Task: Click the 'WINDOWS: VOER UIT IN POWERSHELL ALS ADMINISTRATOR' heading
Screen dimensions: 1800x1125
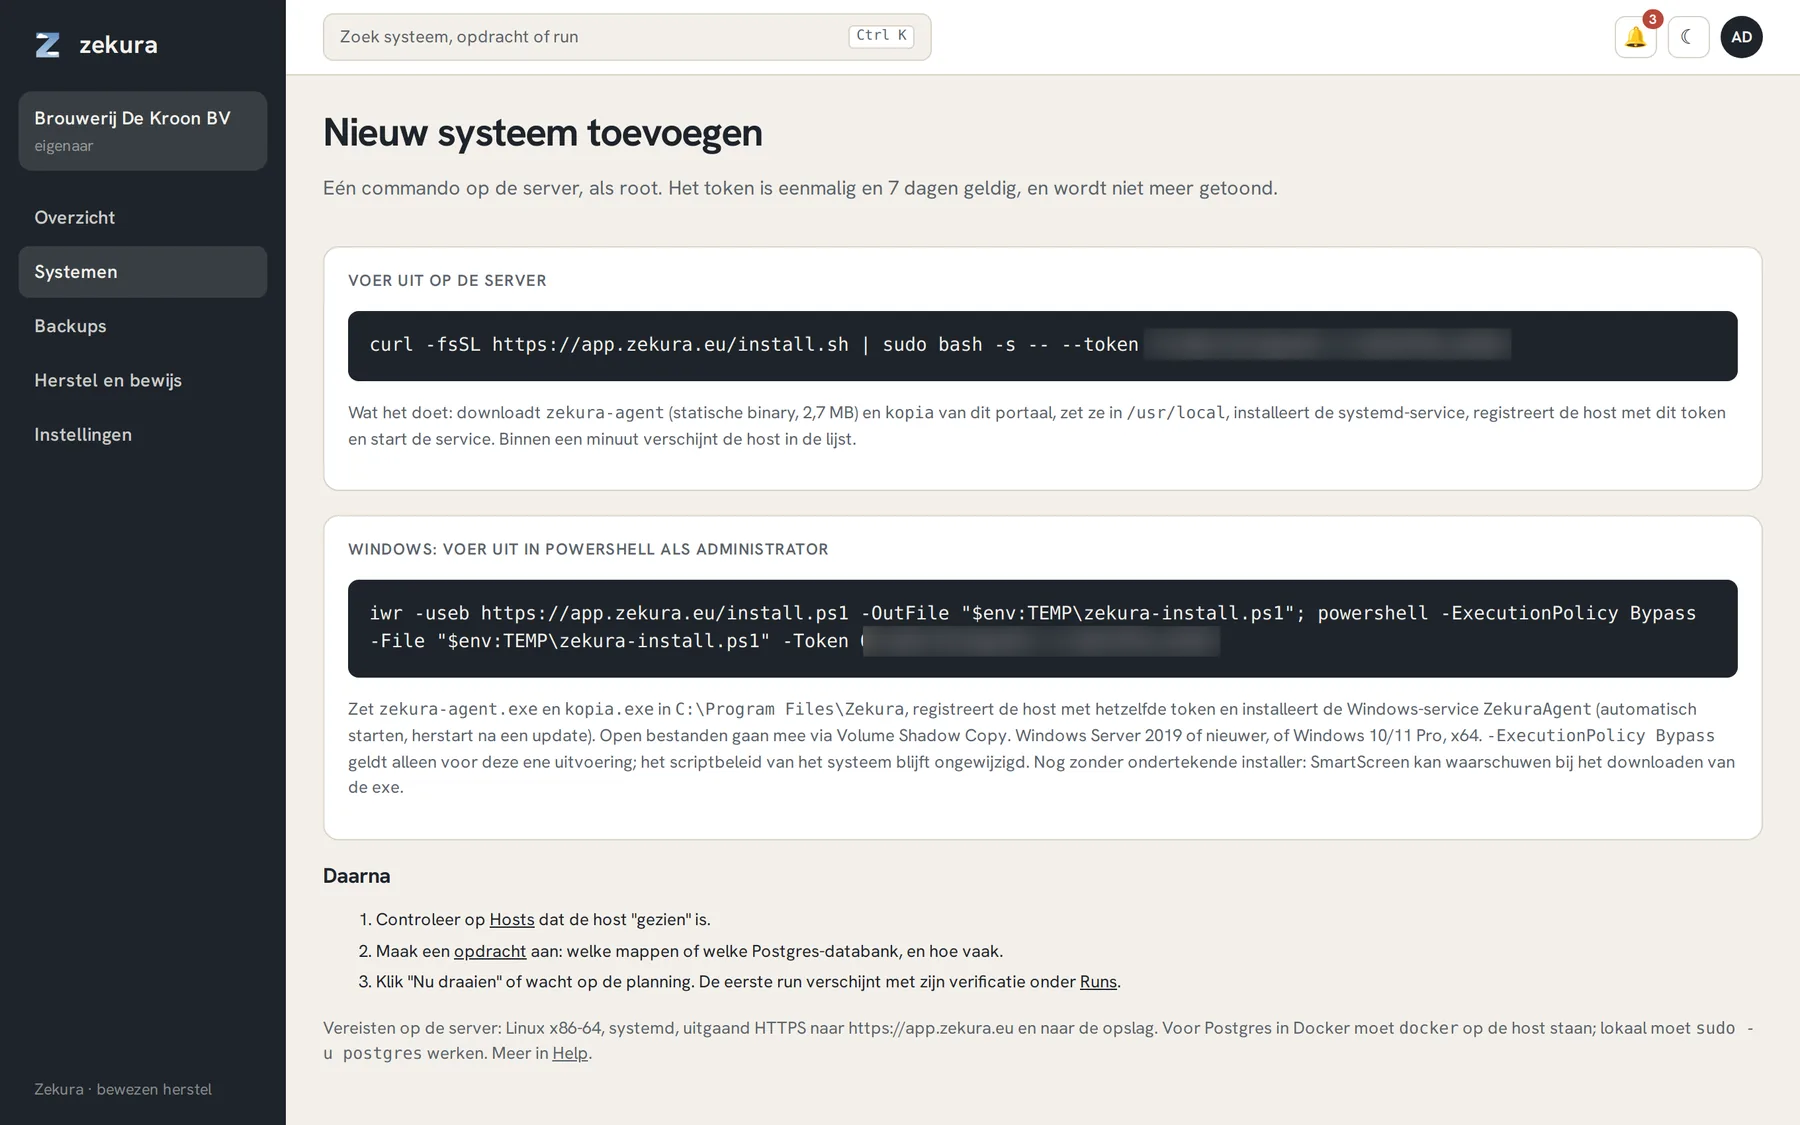Action: 588,550
